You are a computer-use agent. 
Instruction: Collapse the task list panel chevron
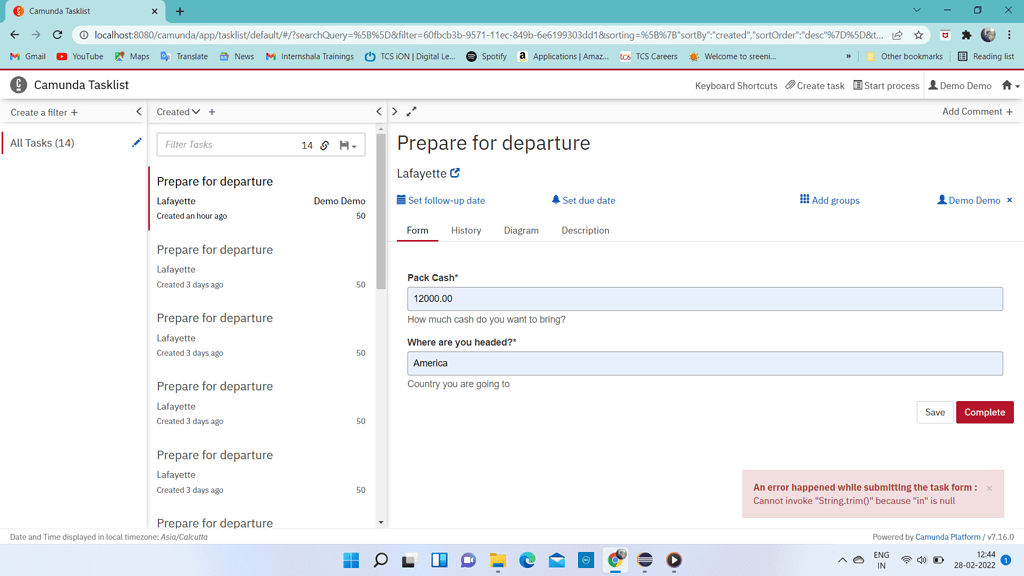click(379, 112)
